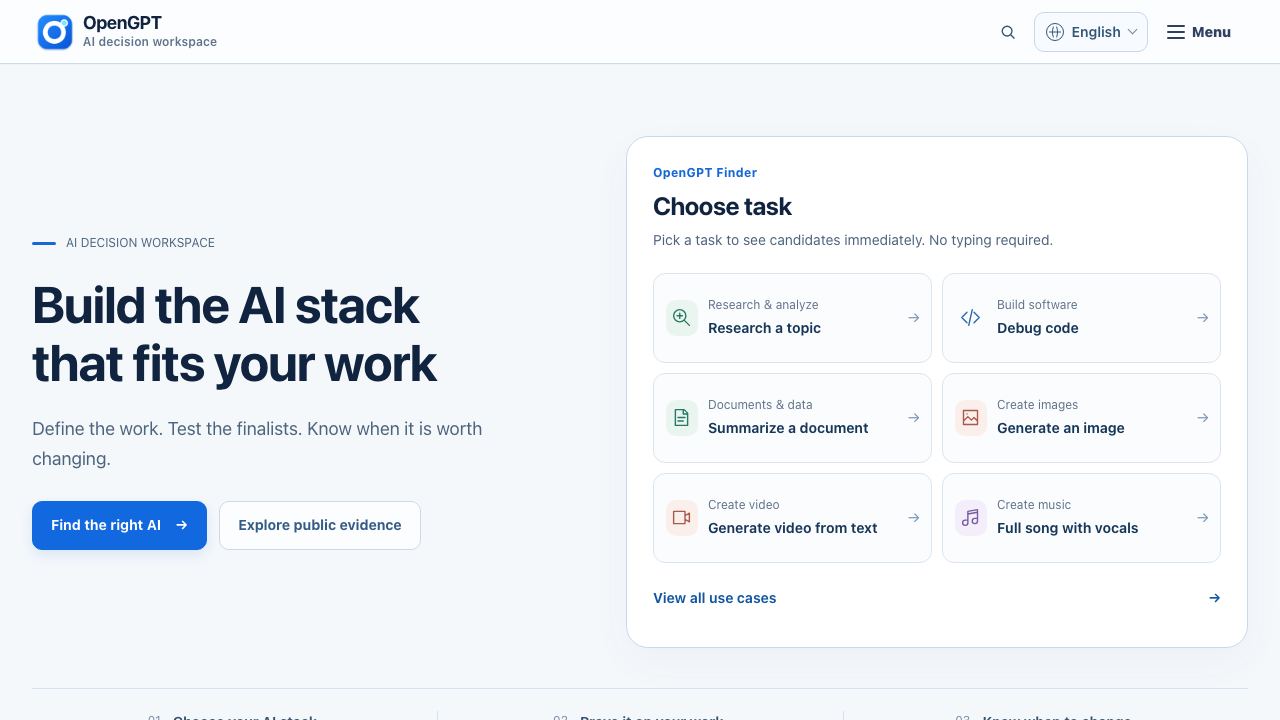Screen dimensions: 1280x720
Task: Click the OpenGPT Finder label
Action: point(705,173)
